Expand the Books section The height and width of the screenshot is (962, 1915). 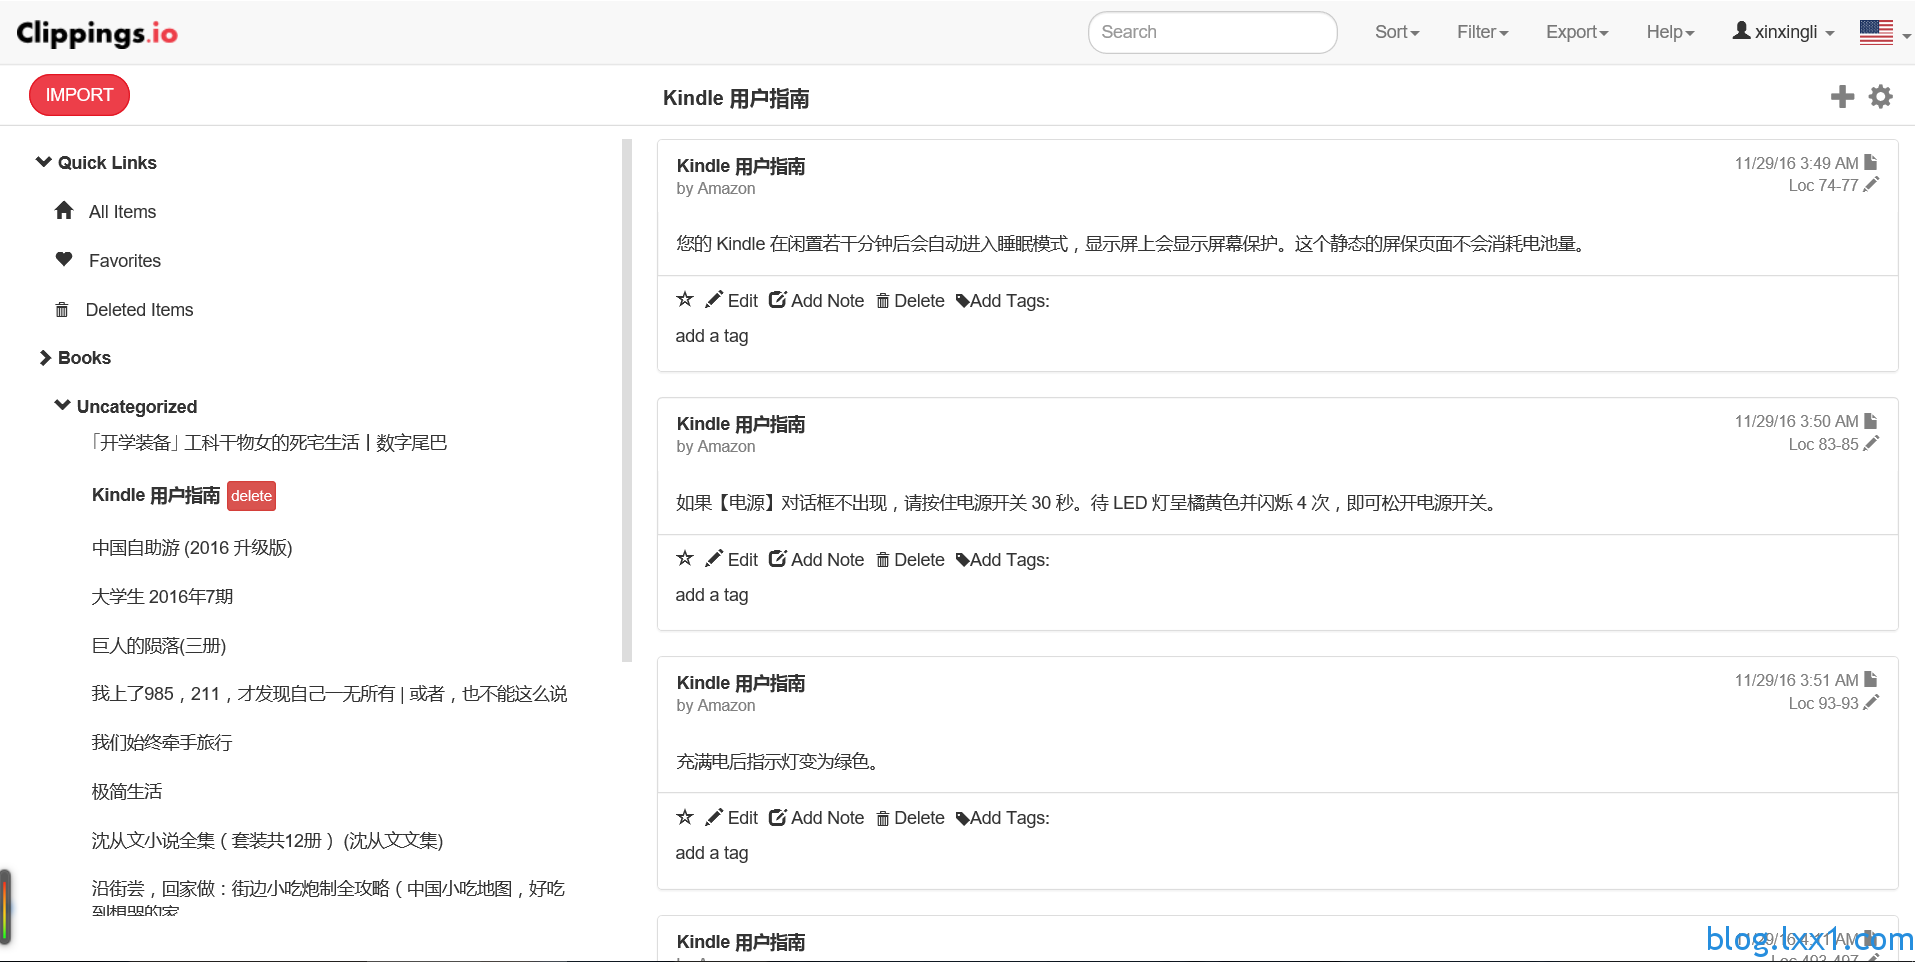pos(75,358)
